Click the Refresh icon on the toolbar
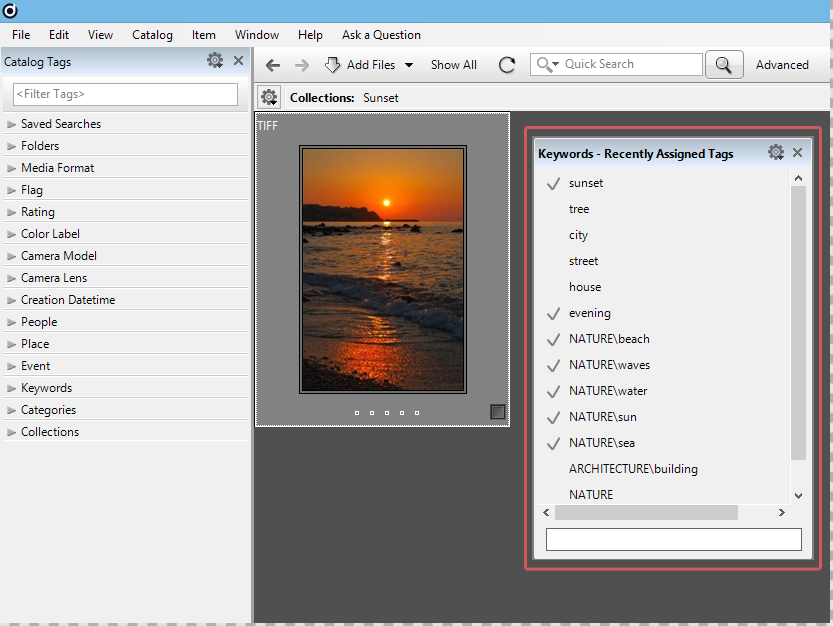Viewport: 833px width, 626px height. (506, 64)
